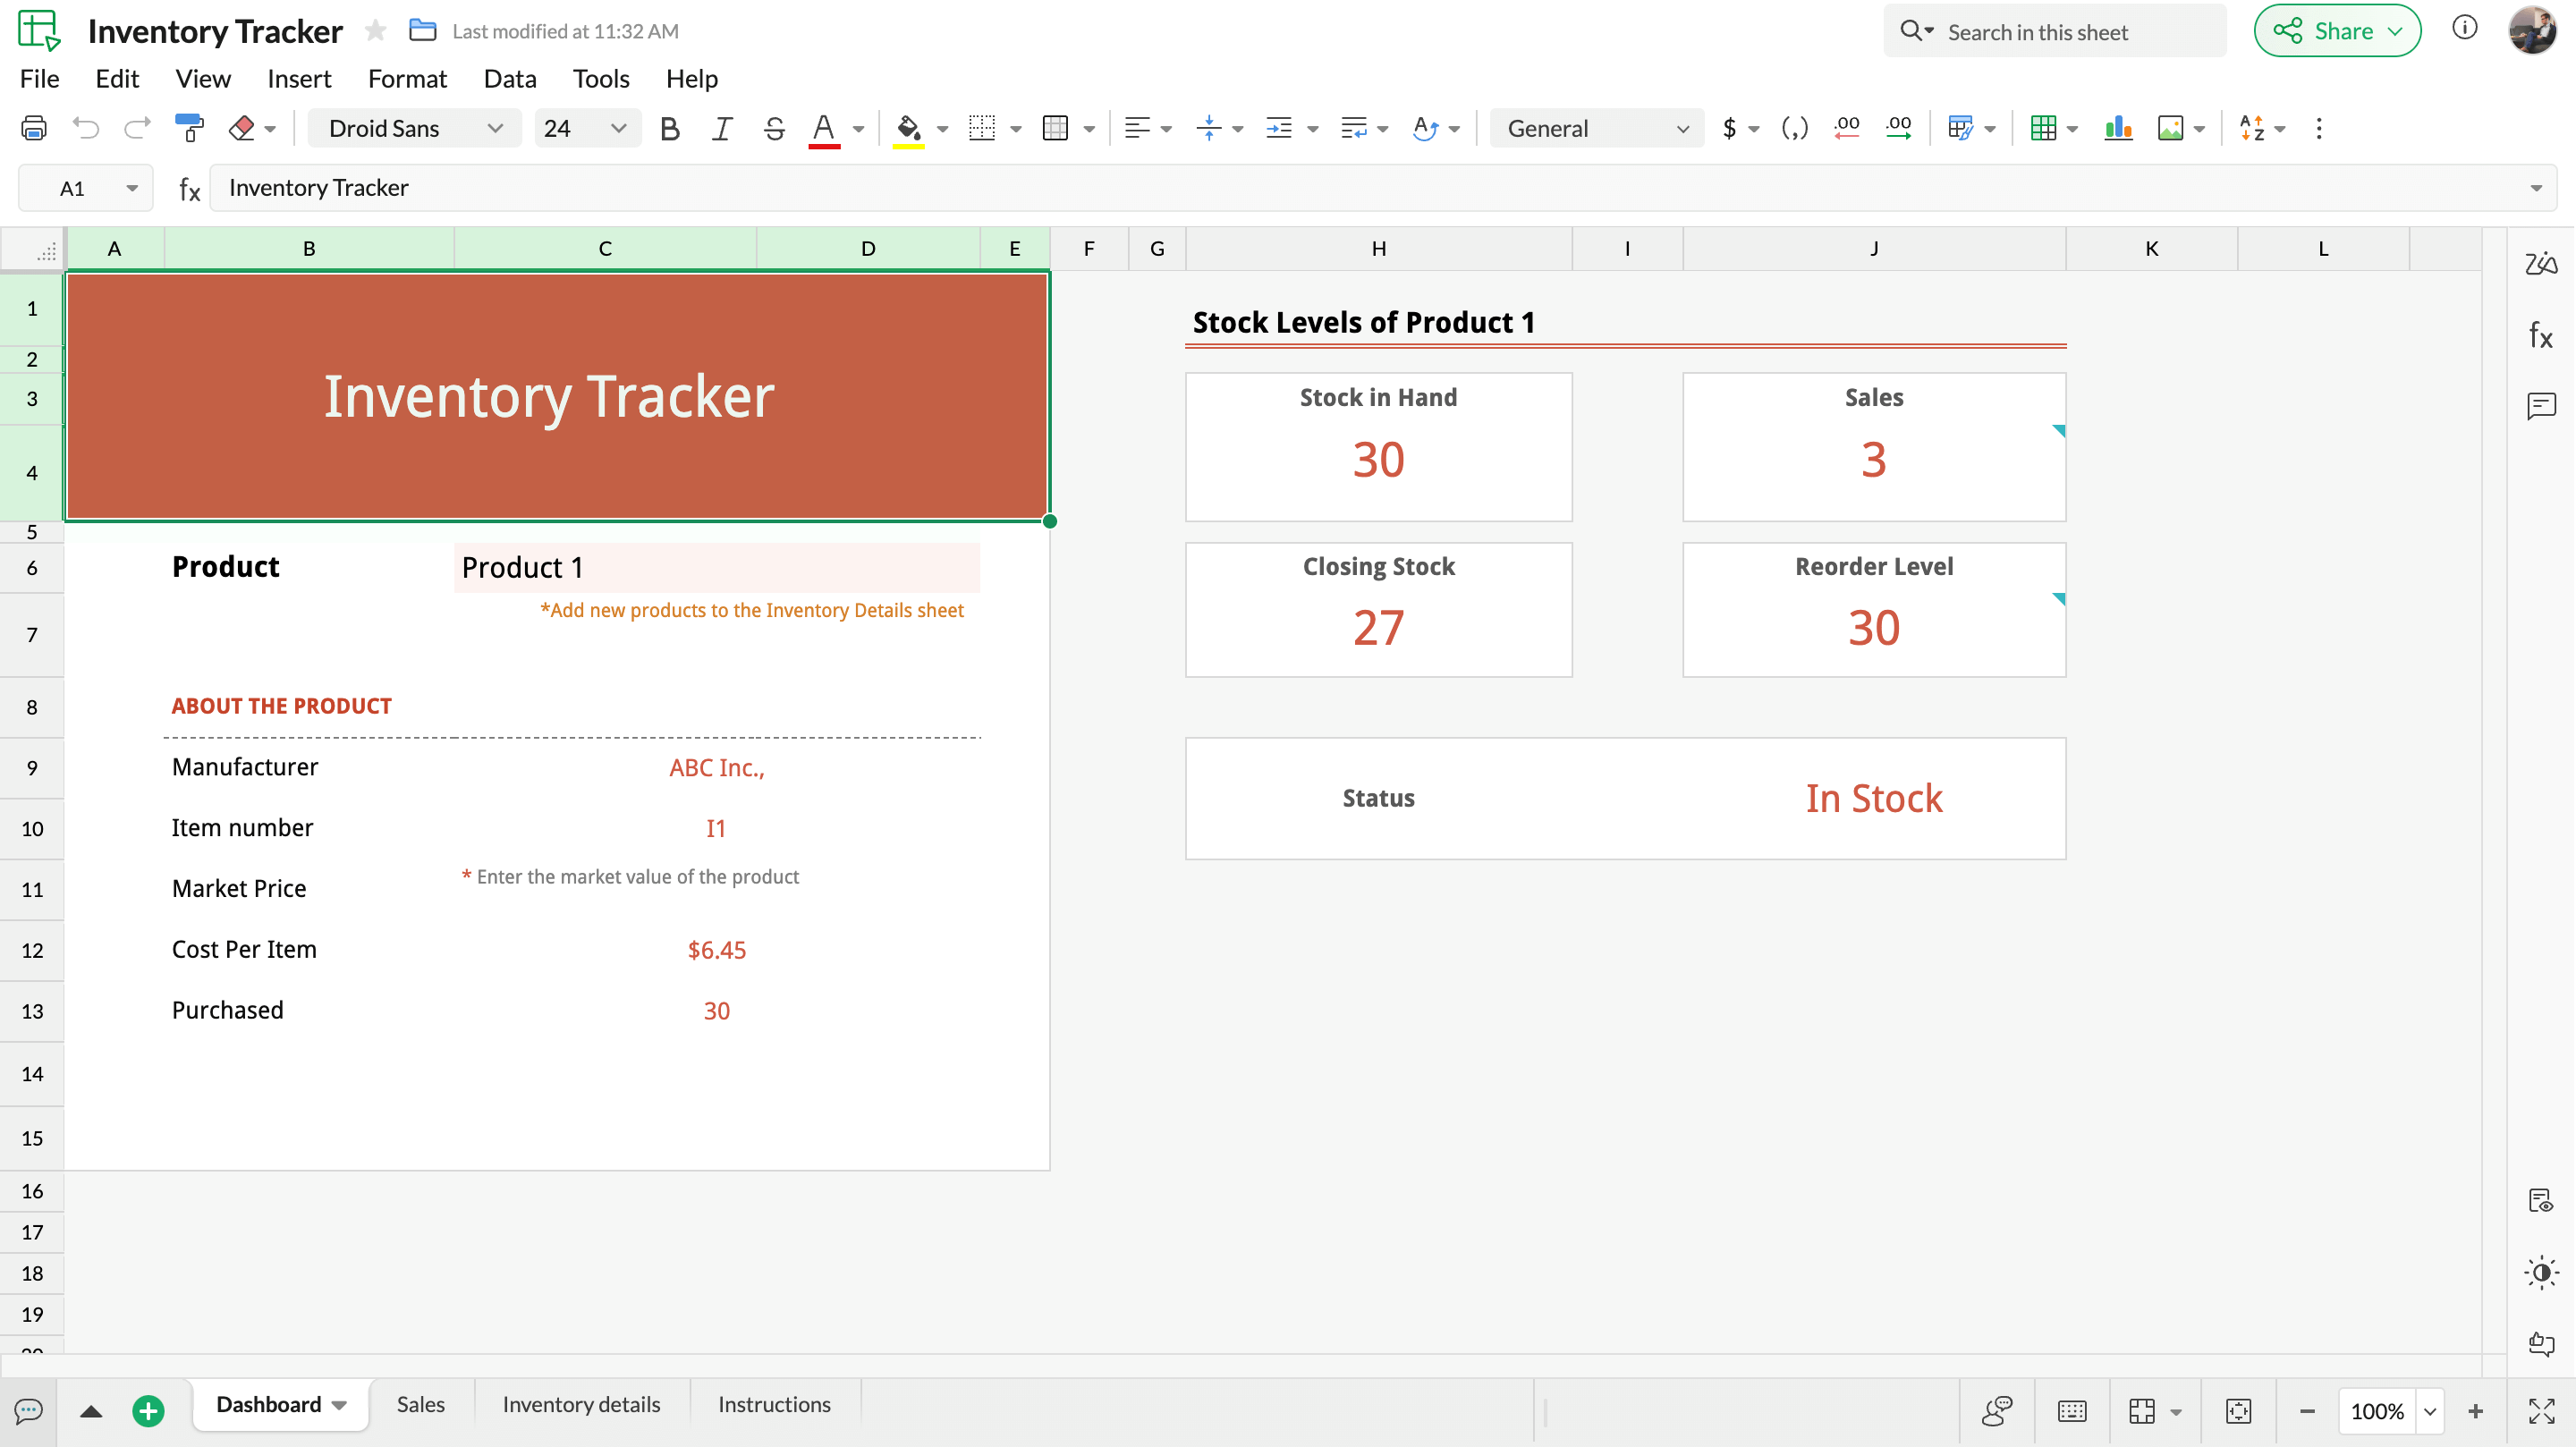Enter fullscreen mode
The width and height of the screenshot is (2576, 1447).
[2540, 1410]
